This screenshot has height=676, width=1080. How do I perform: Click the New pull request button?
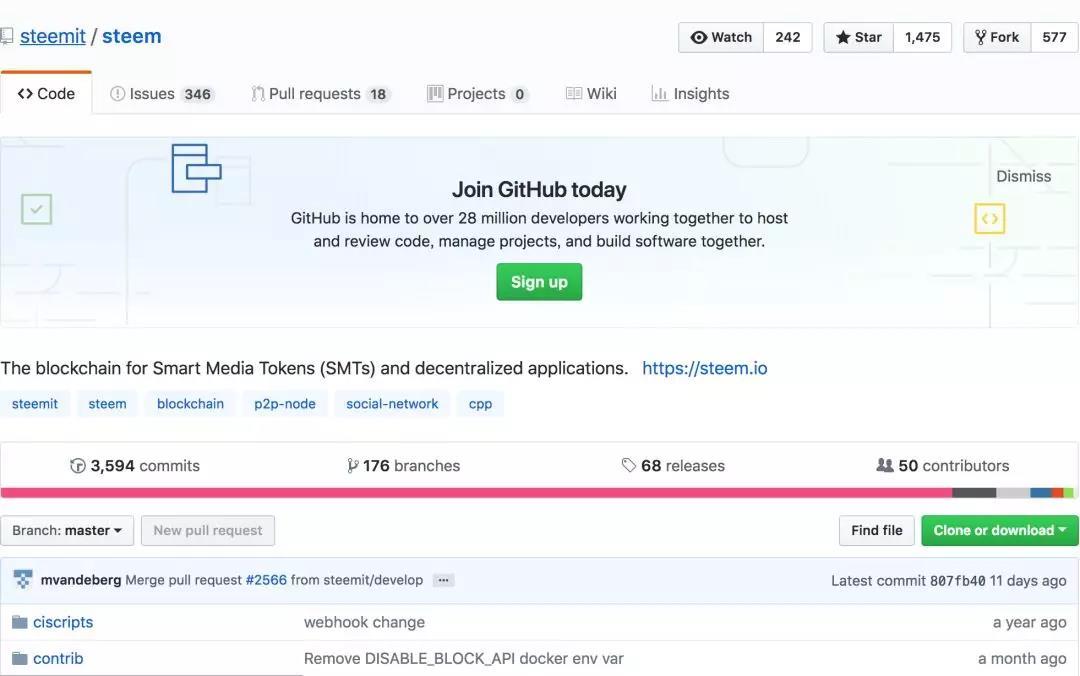tap(208, 531)
